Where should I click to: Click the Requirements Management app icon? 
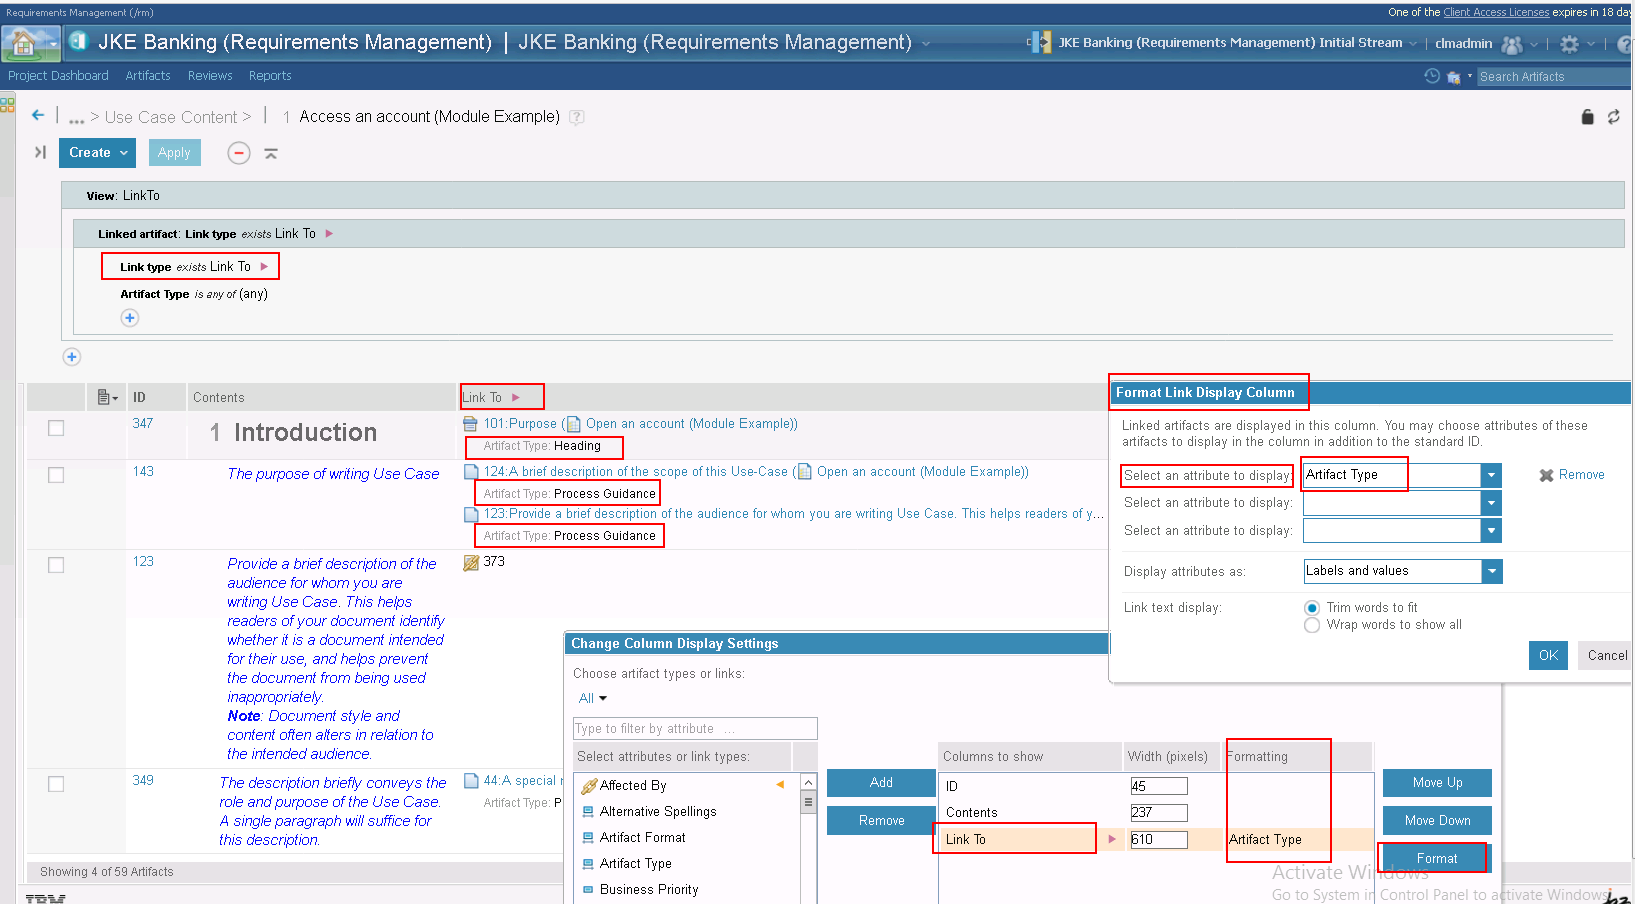(x=79, y=42)
